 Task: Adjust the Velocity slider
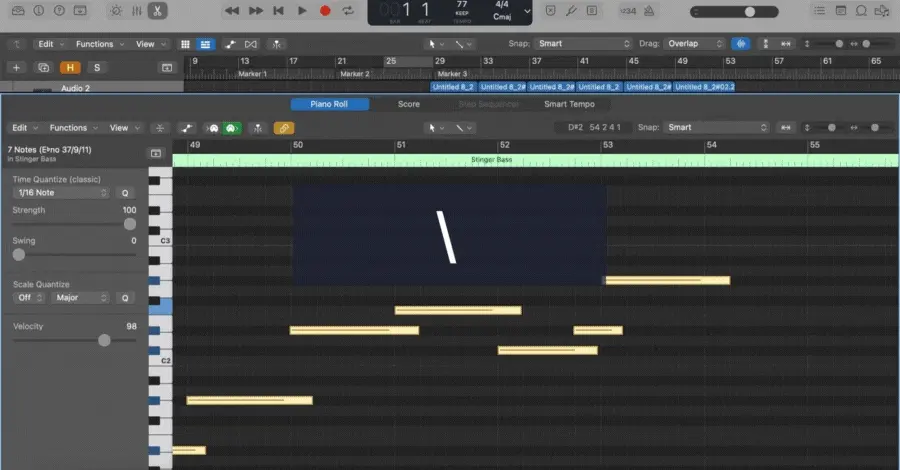click(x=75, y=340)
